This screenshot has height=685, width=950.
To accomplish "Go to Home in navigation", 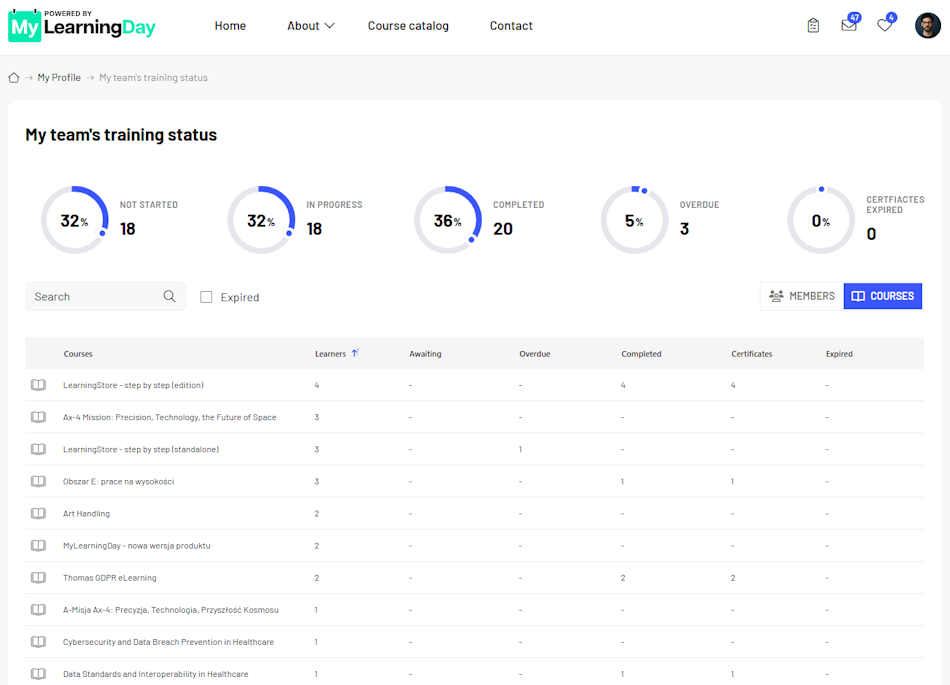I will 230,25.
